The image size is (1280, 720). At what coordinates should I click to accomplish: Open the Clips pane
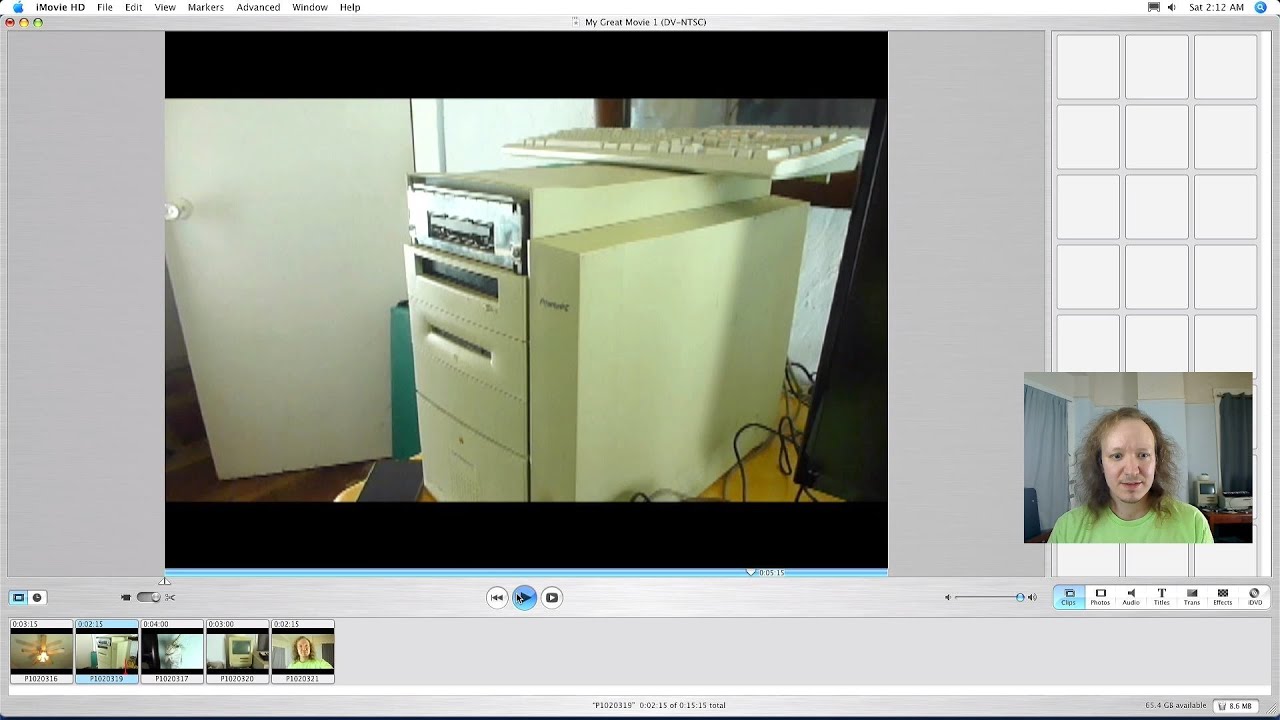[1068, 597]
